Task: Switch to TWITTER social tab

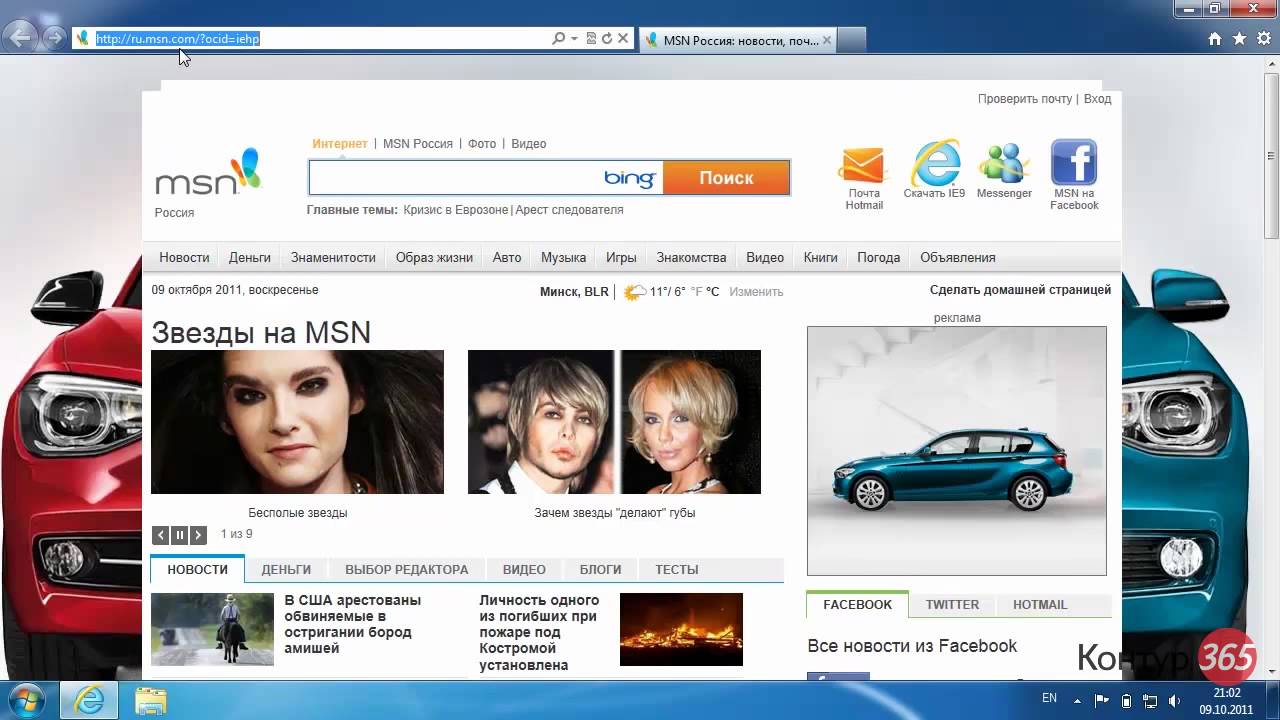Action: 952,604
